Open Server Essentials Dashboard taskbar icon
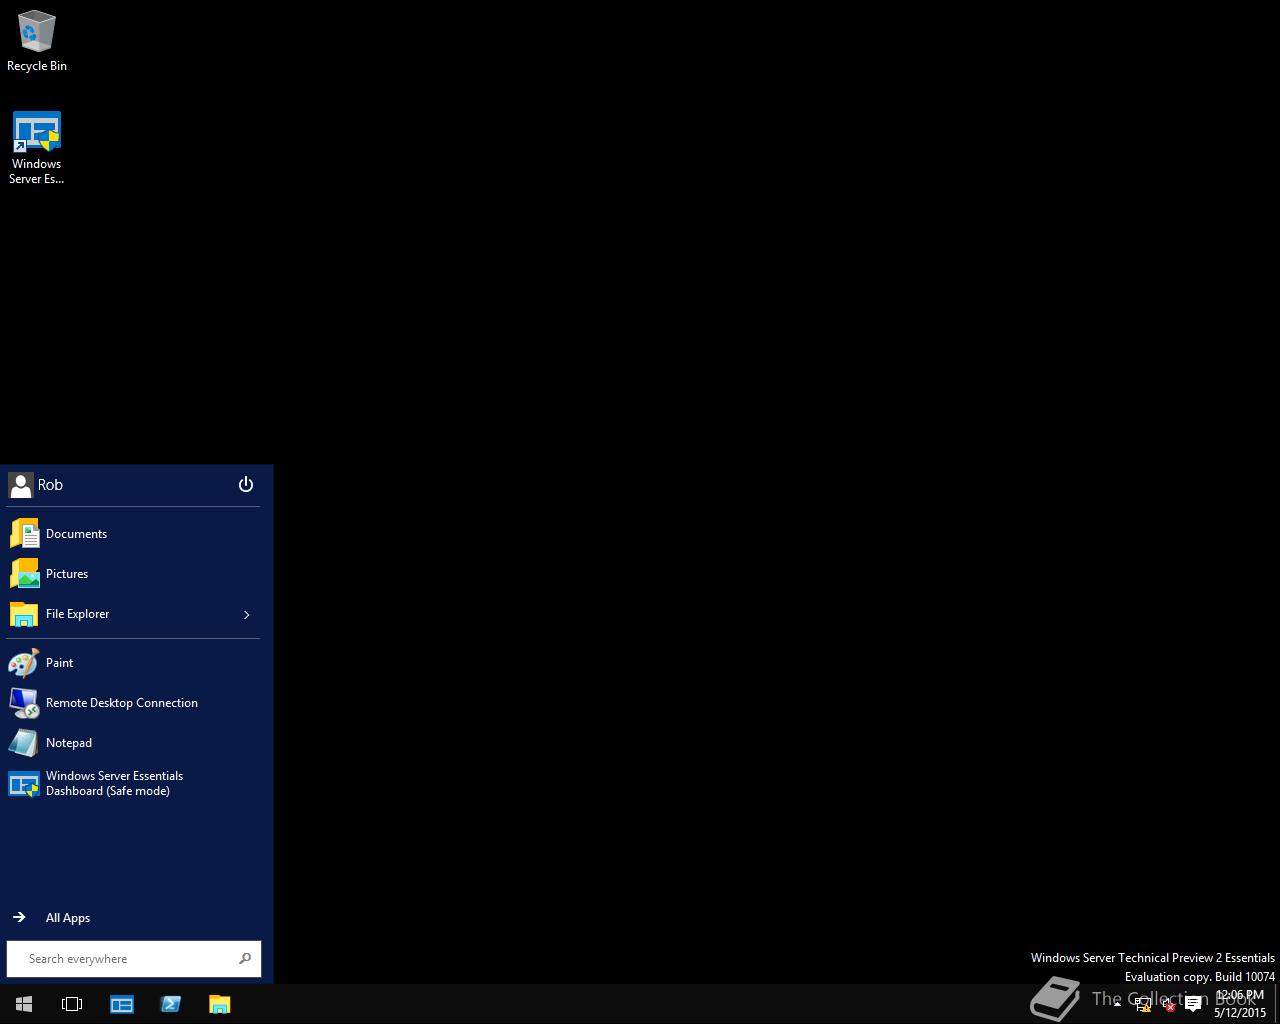This screenshot has width=1280, height=1024. (122, 1004)
